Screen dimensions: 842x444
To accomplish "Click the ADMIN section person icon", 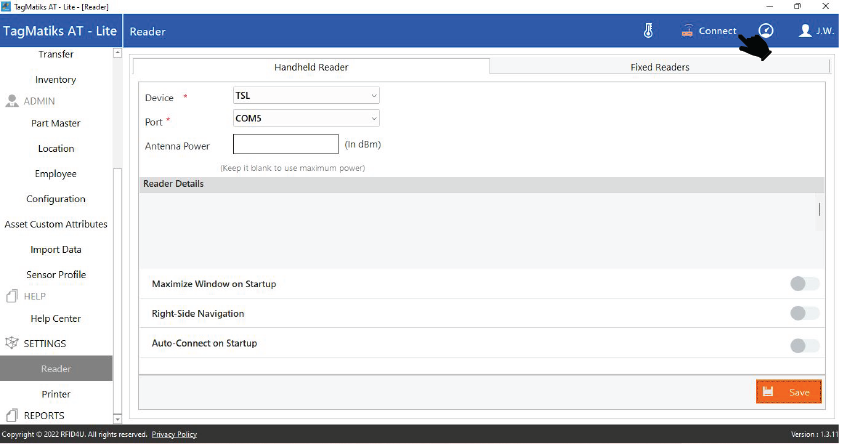I will click(13, 101).
